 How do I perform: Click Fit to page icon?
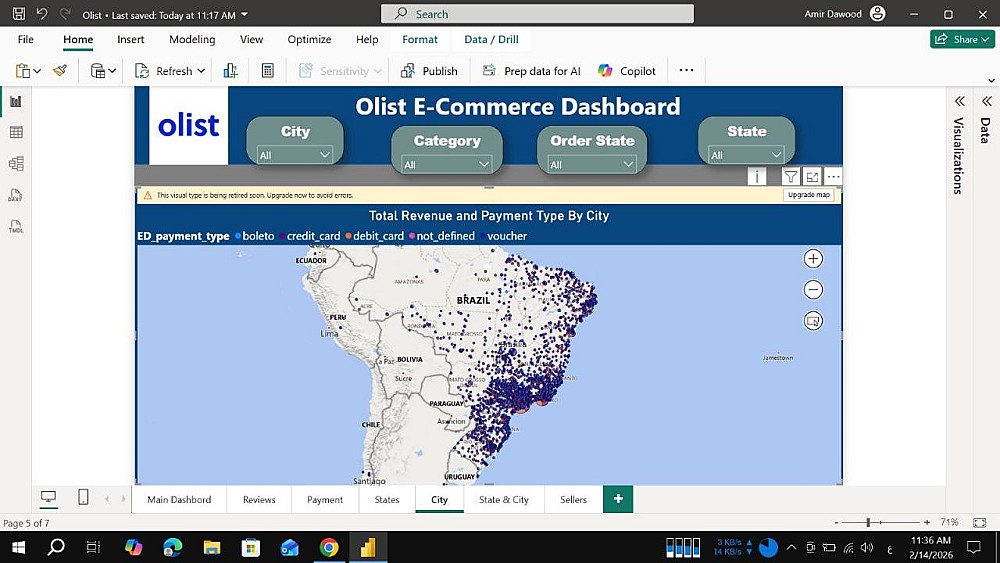tap(980, 522)
